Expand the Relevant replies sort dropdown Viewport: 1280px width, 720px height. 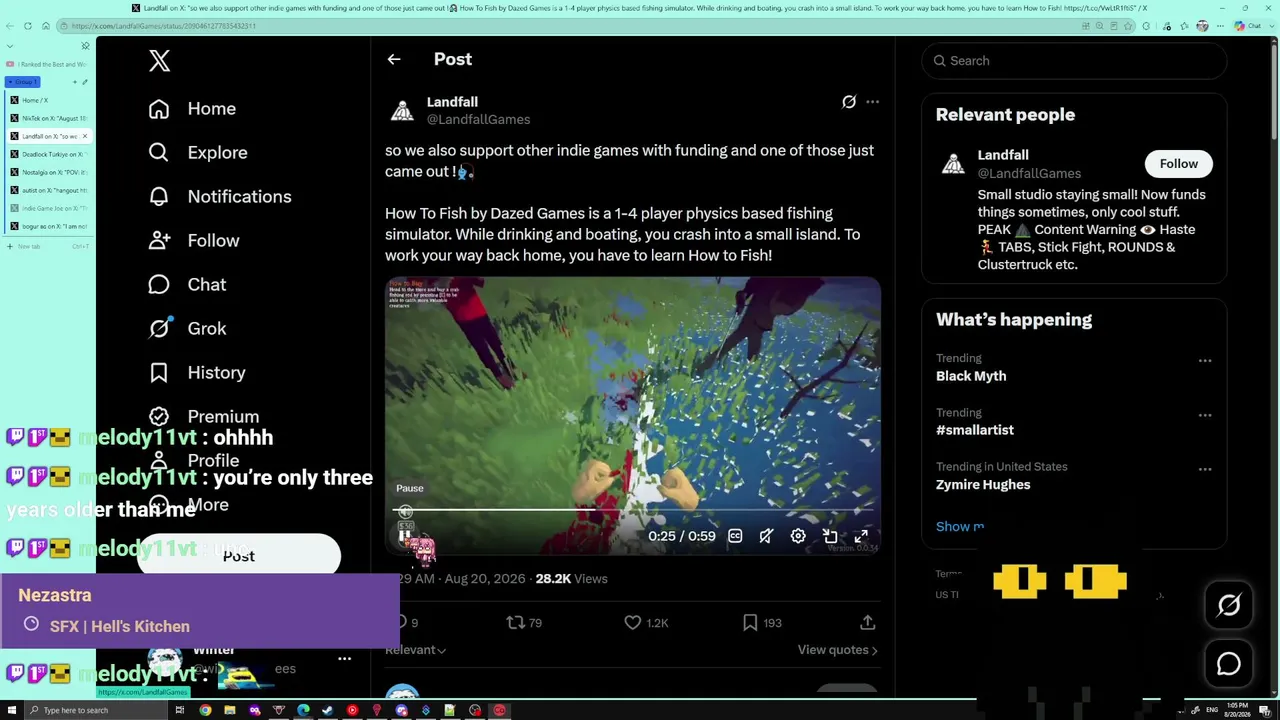point(415,650)
